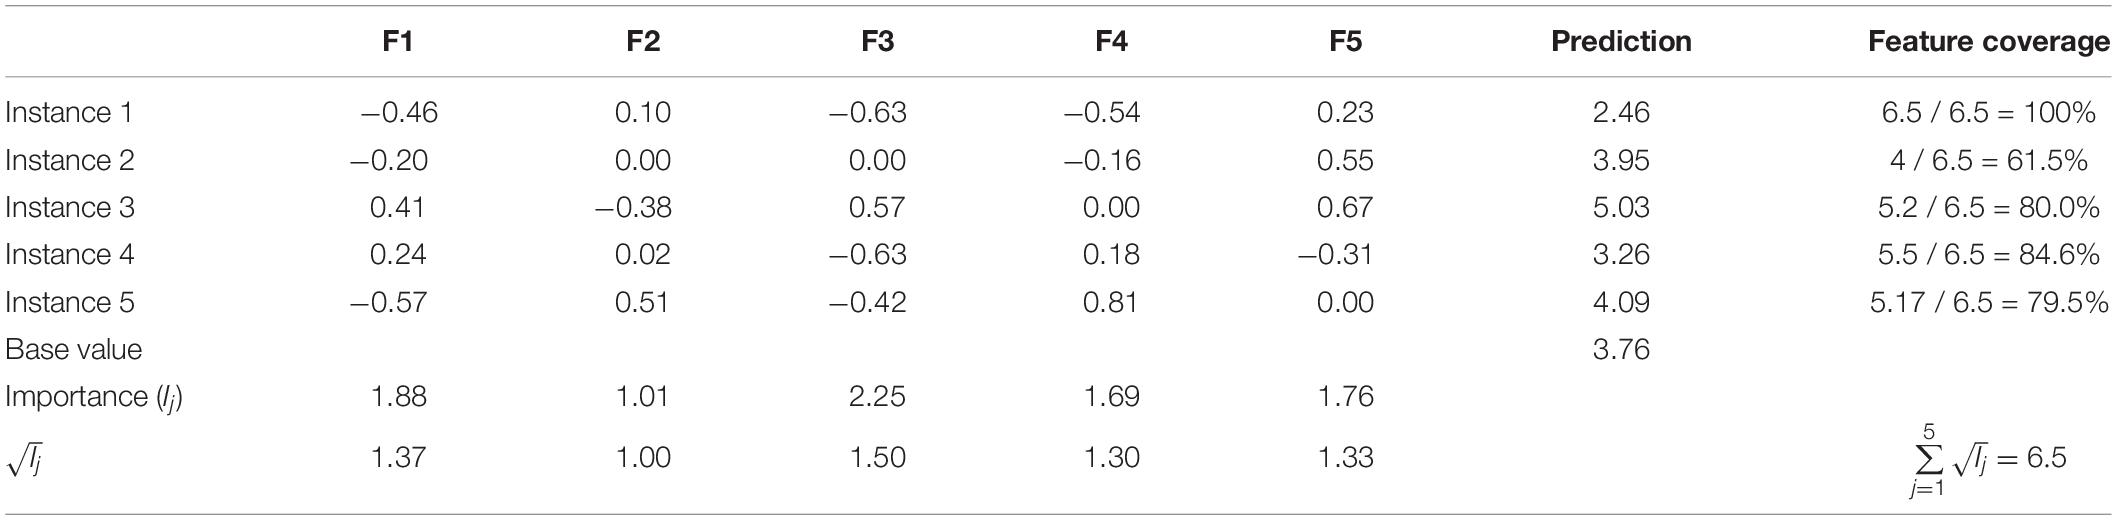Click the Base value row label
The height and width of the screenshot is (520, 2117).
(73, 349)
